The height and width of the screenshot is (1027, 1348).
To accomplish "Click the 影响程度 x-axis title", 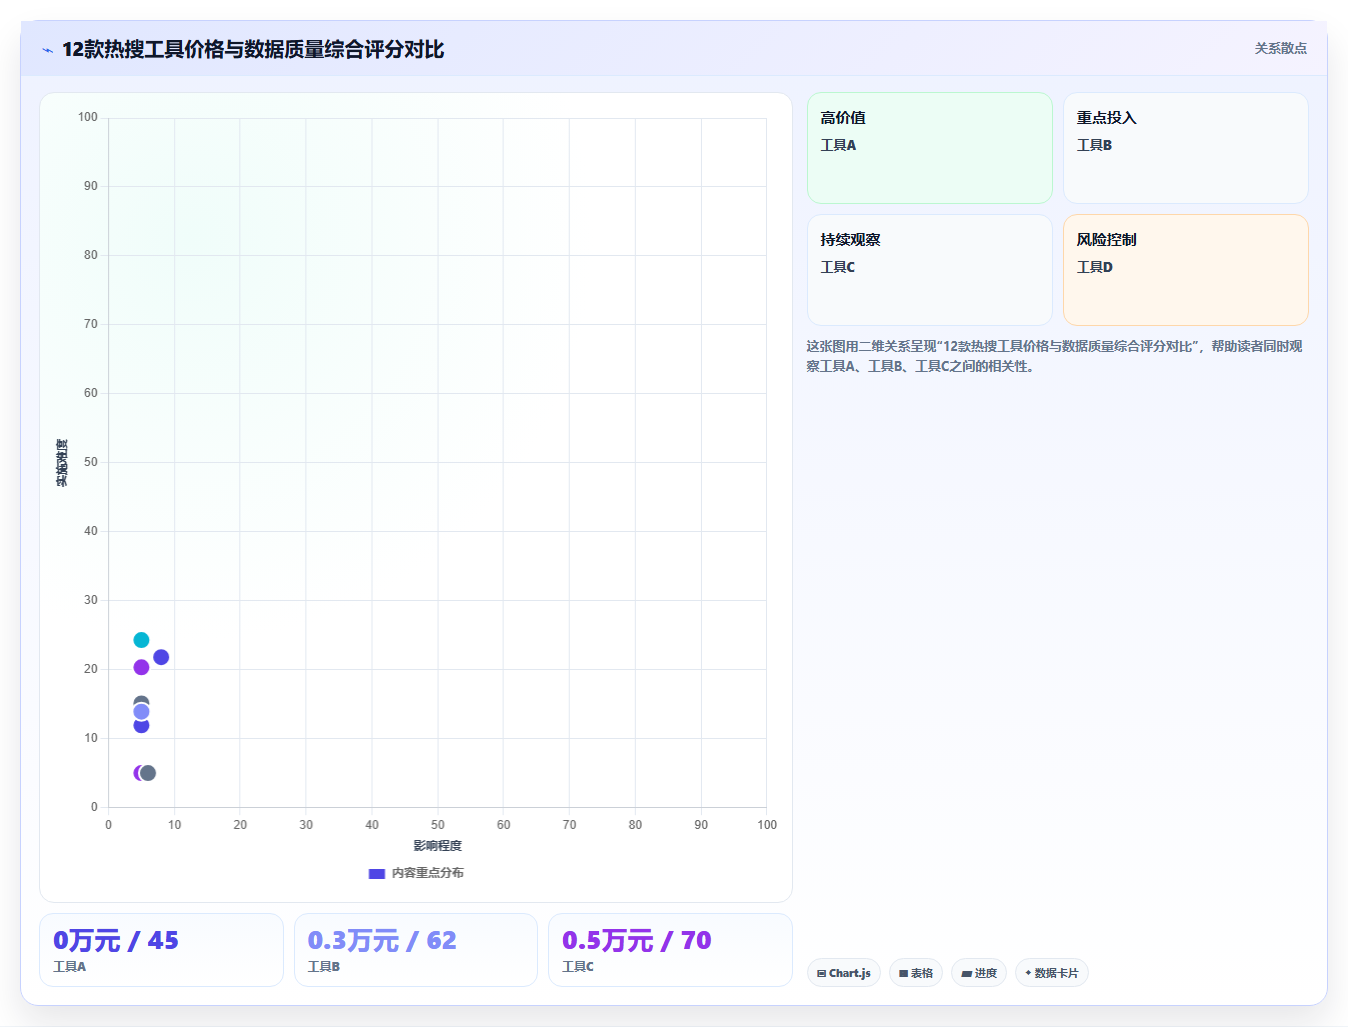I will click(438, 846).
